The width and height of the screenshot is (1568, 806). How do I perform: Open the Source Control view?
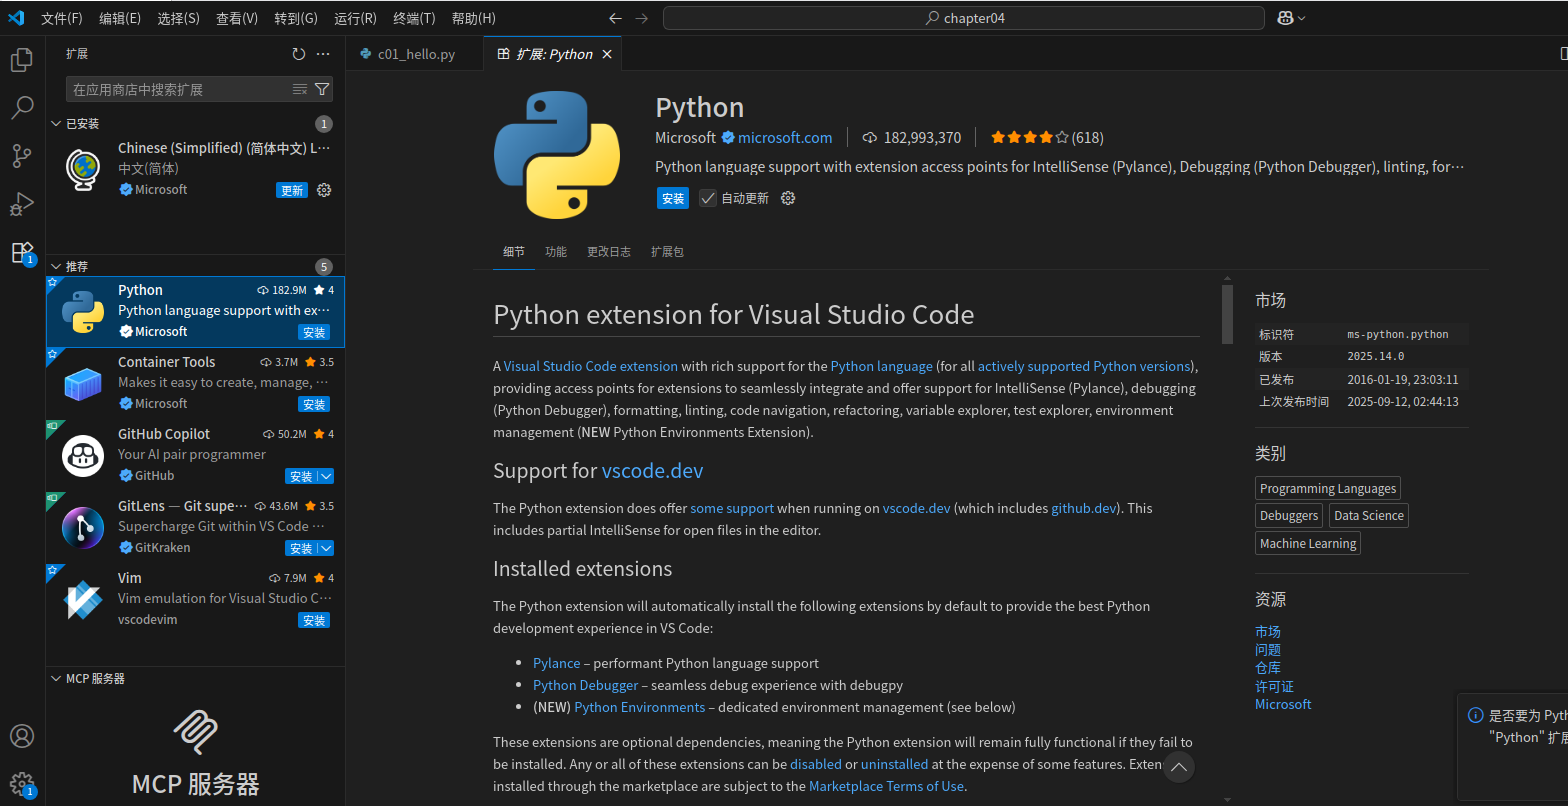[x=22, y=156]
